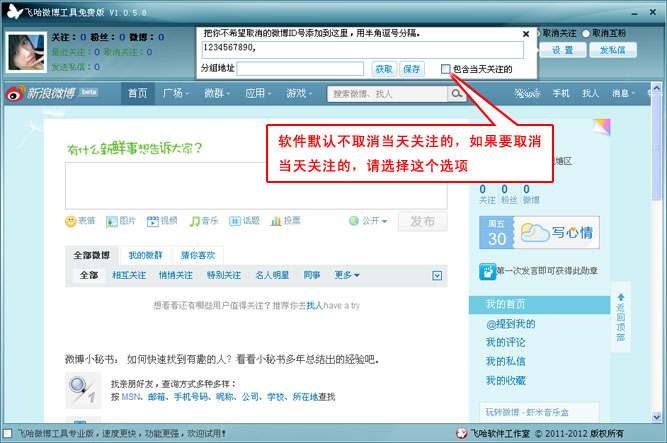Open @提到我的 in sidebar
Image resolution: width=667 pixels, height=443 pixels.
[x=511, y=324]
